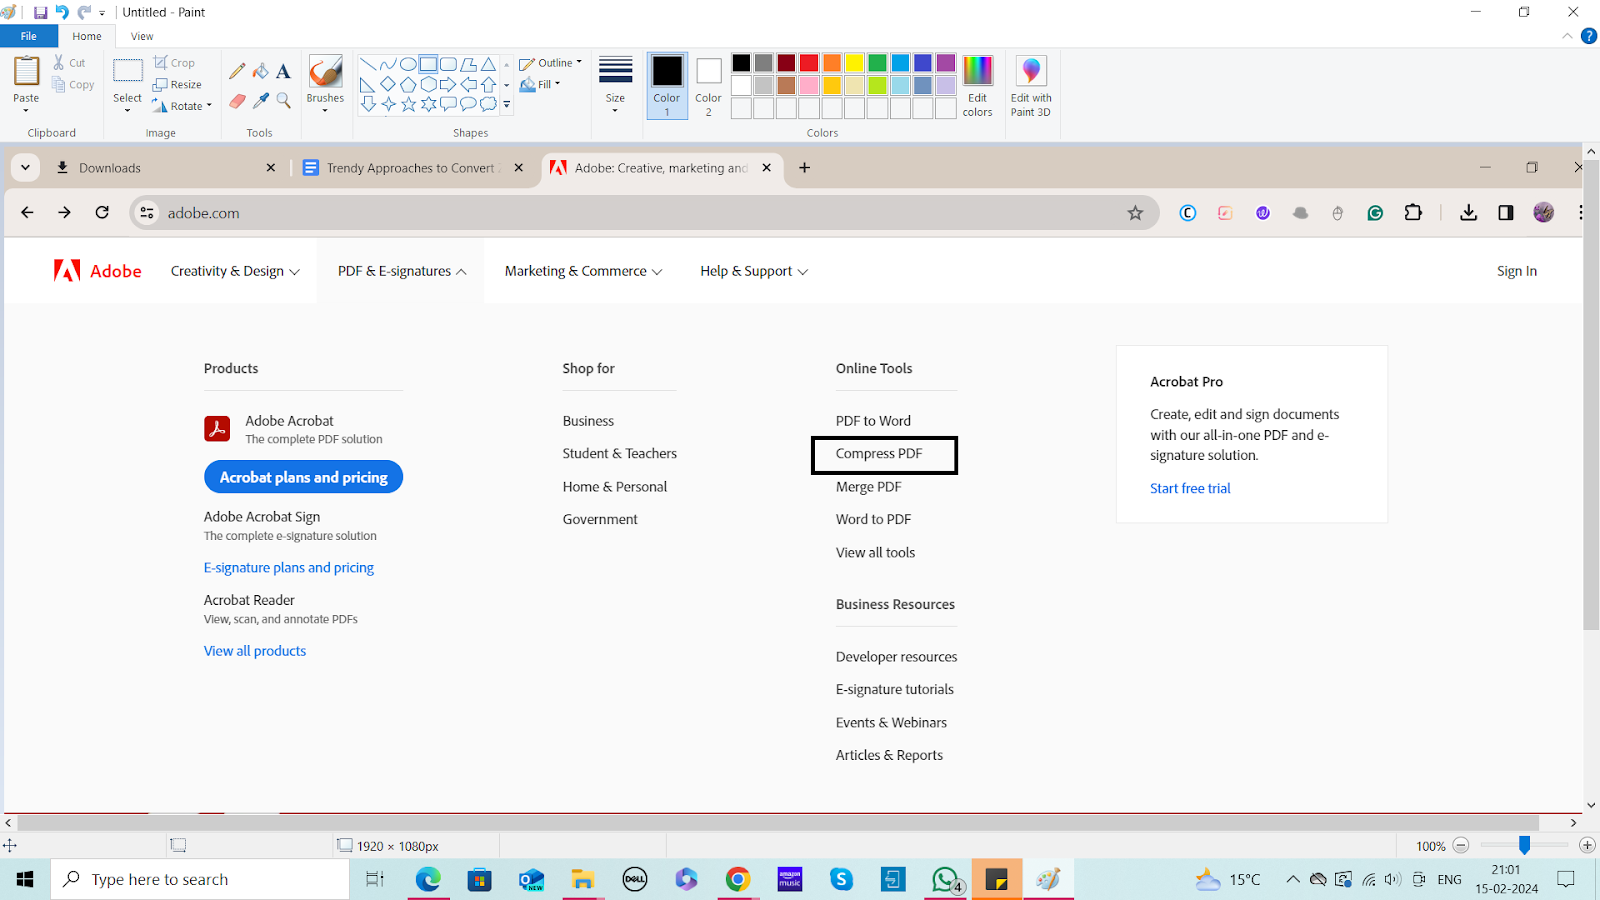Open WhatsApp from the taskbar
Viewport: 1600px width, 900px height.
tap(946, 879)
